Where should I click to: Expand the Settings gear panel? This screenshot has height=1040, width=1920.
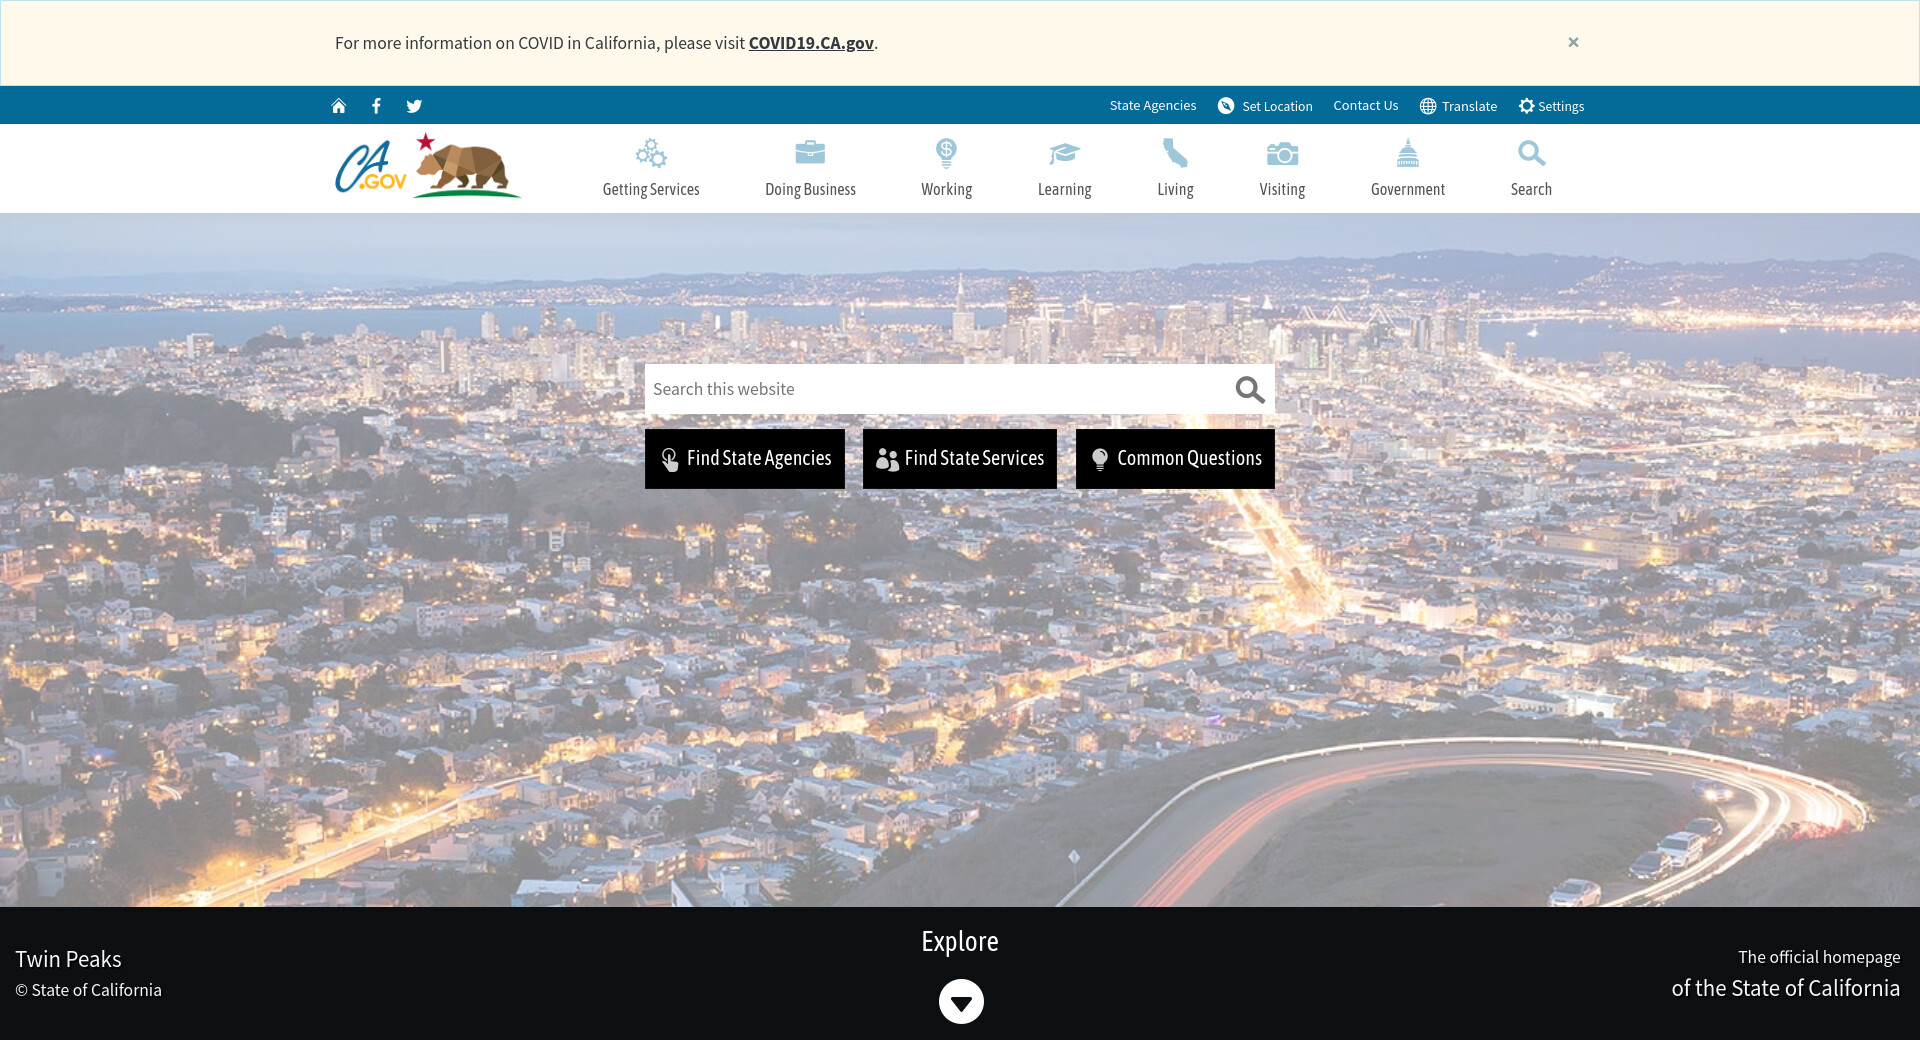pyautogui.click(x=1551, y=106)
